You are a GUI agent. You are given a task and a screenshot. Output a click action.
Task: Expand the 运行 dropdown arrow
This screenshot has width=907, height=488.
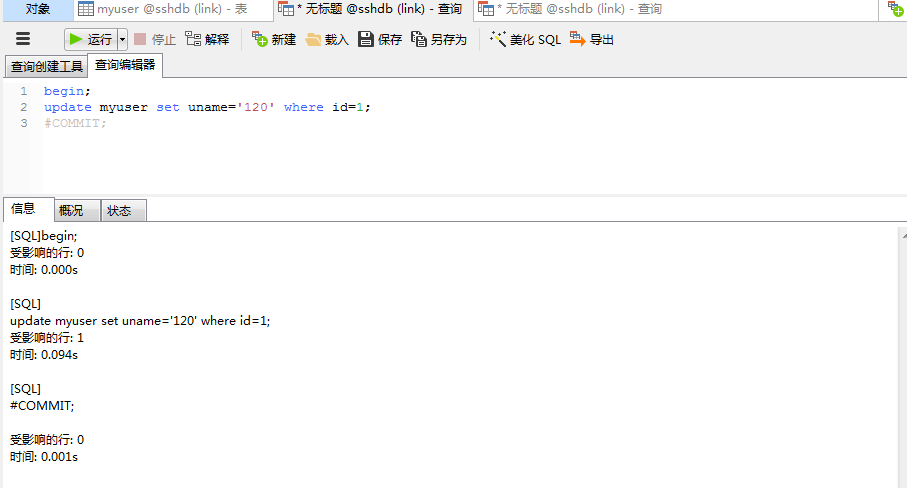(123, 40)
